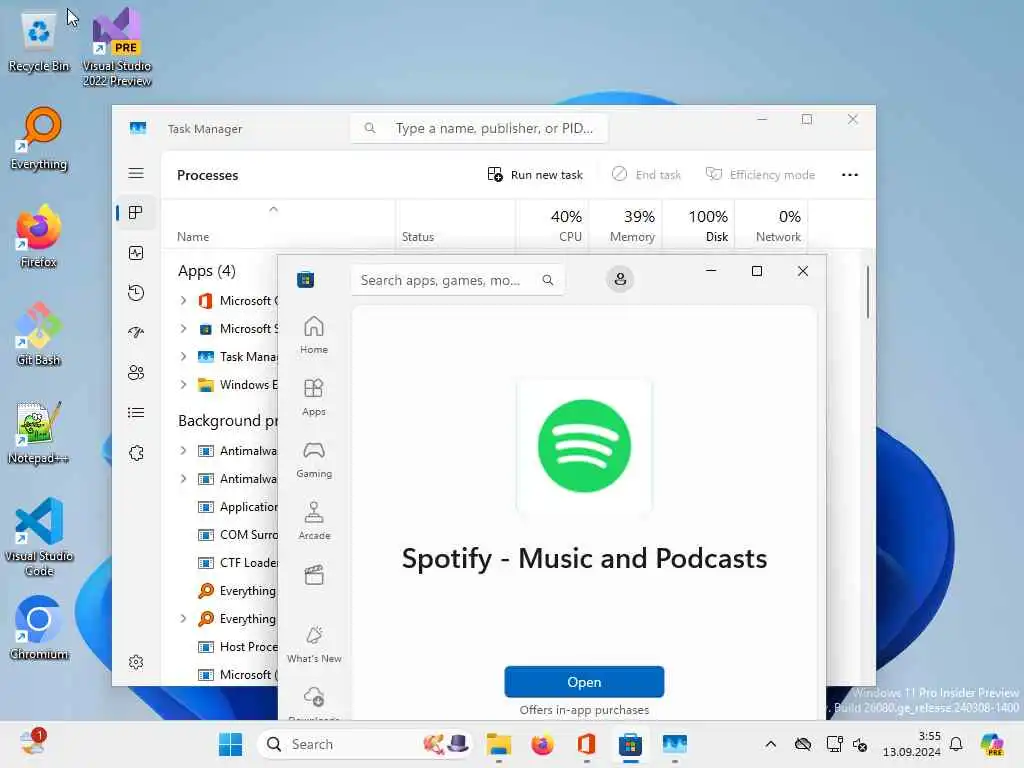Focus Task Manager search by name field

click(x=479, y=128)
